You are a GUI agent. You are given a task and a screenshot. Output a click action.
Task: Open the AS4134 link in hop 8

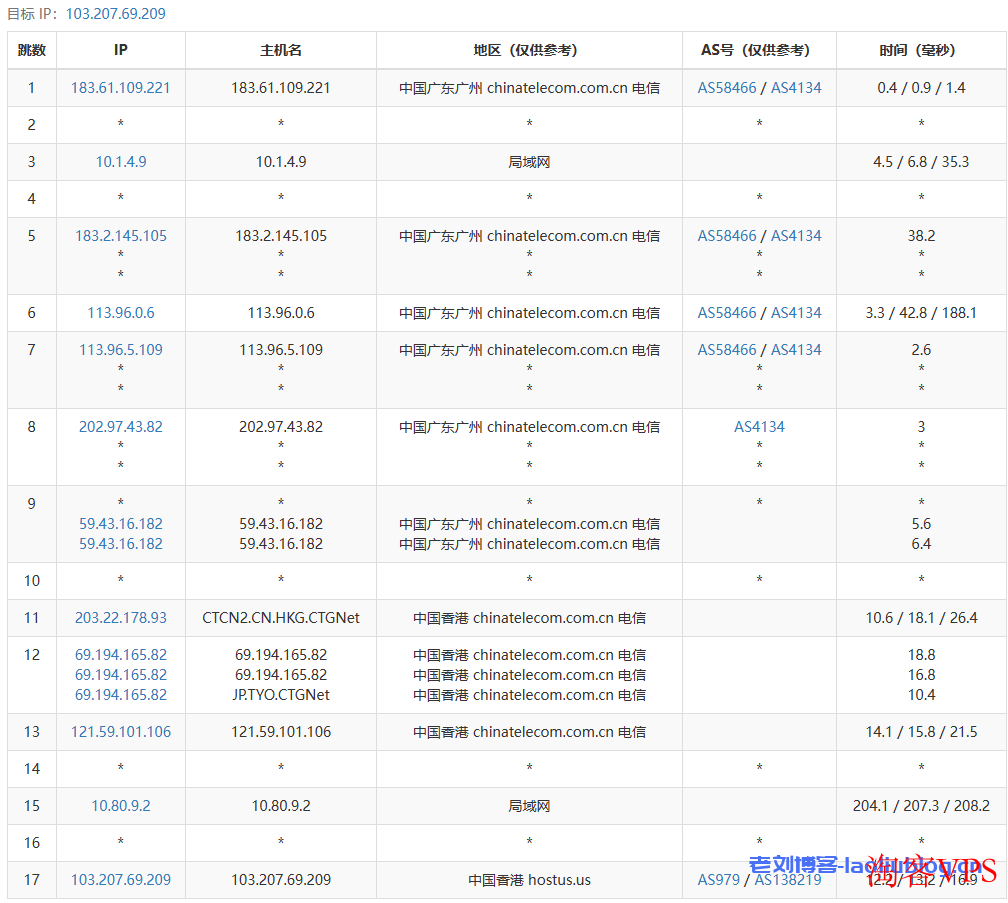pyautogui.click(x=759, y=427)
